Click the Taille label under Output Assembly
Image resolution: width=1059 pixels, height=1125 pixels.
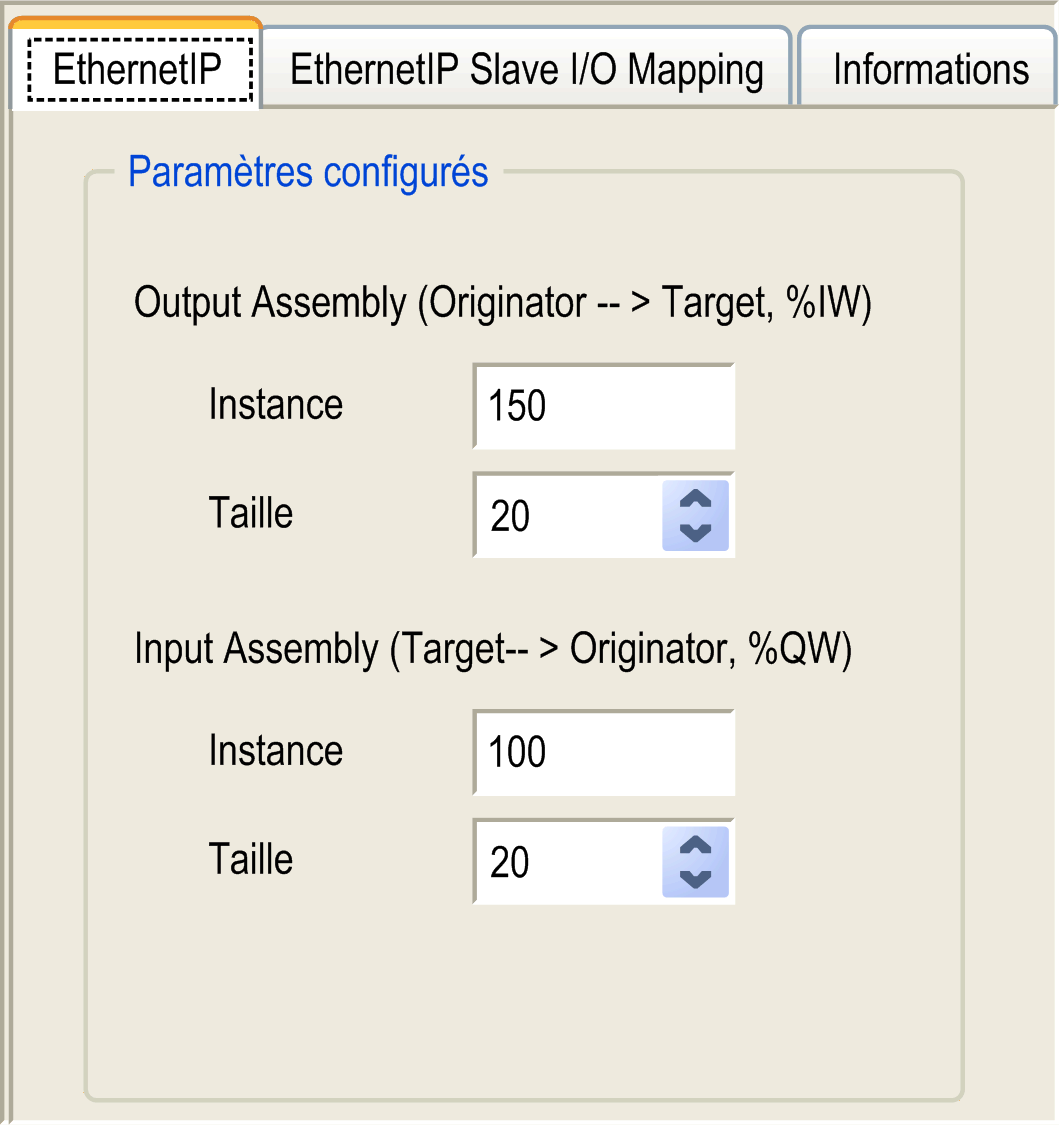click(x=250, y=514)
